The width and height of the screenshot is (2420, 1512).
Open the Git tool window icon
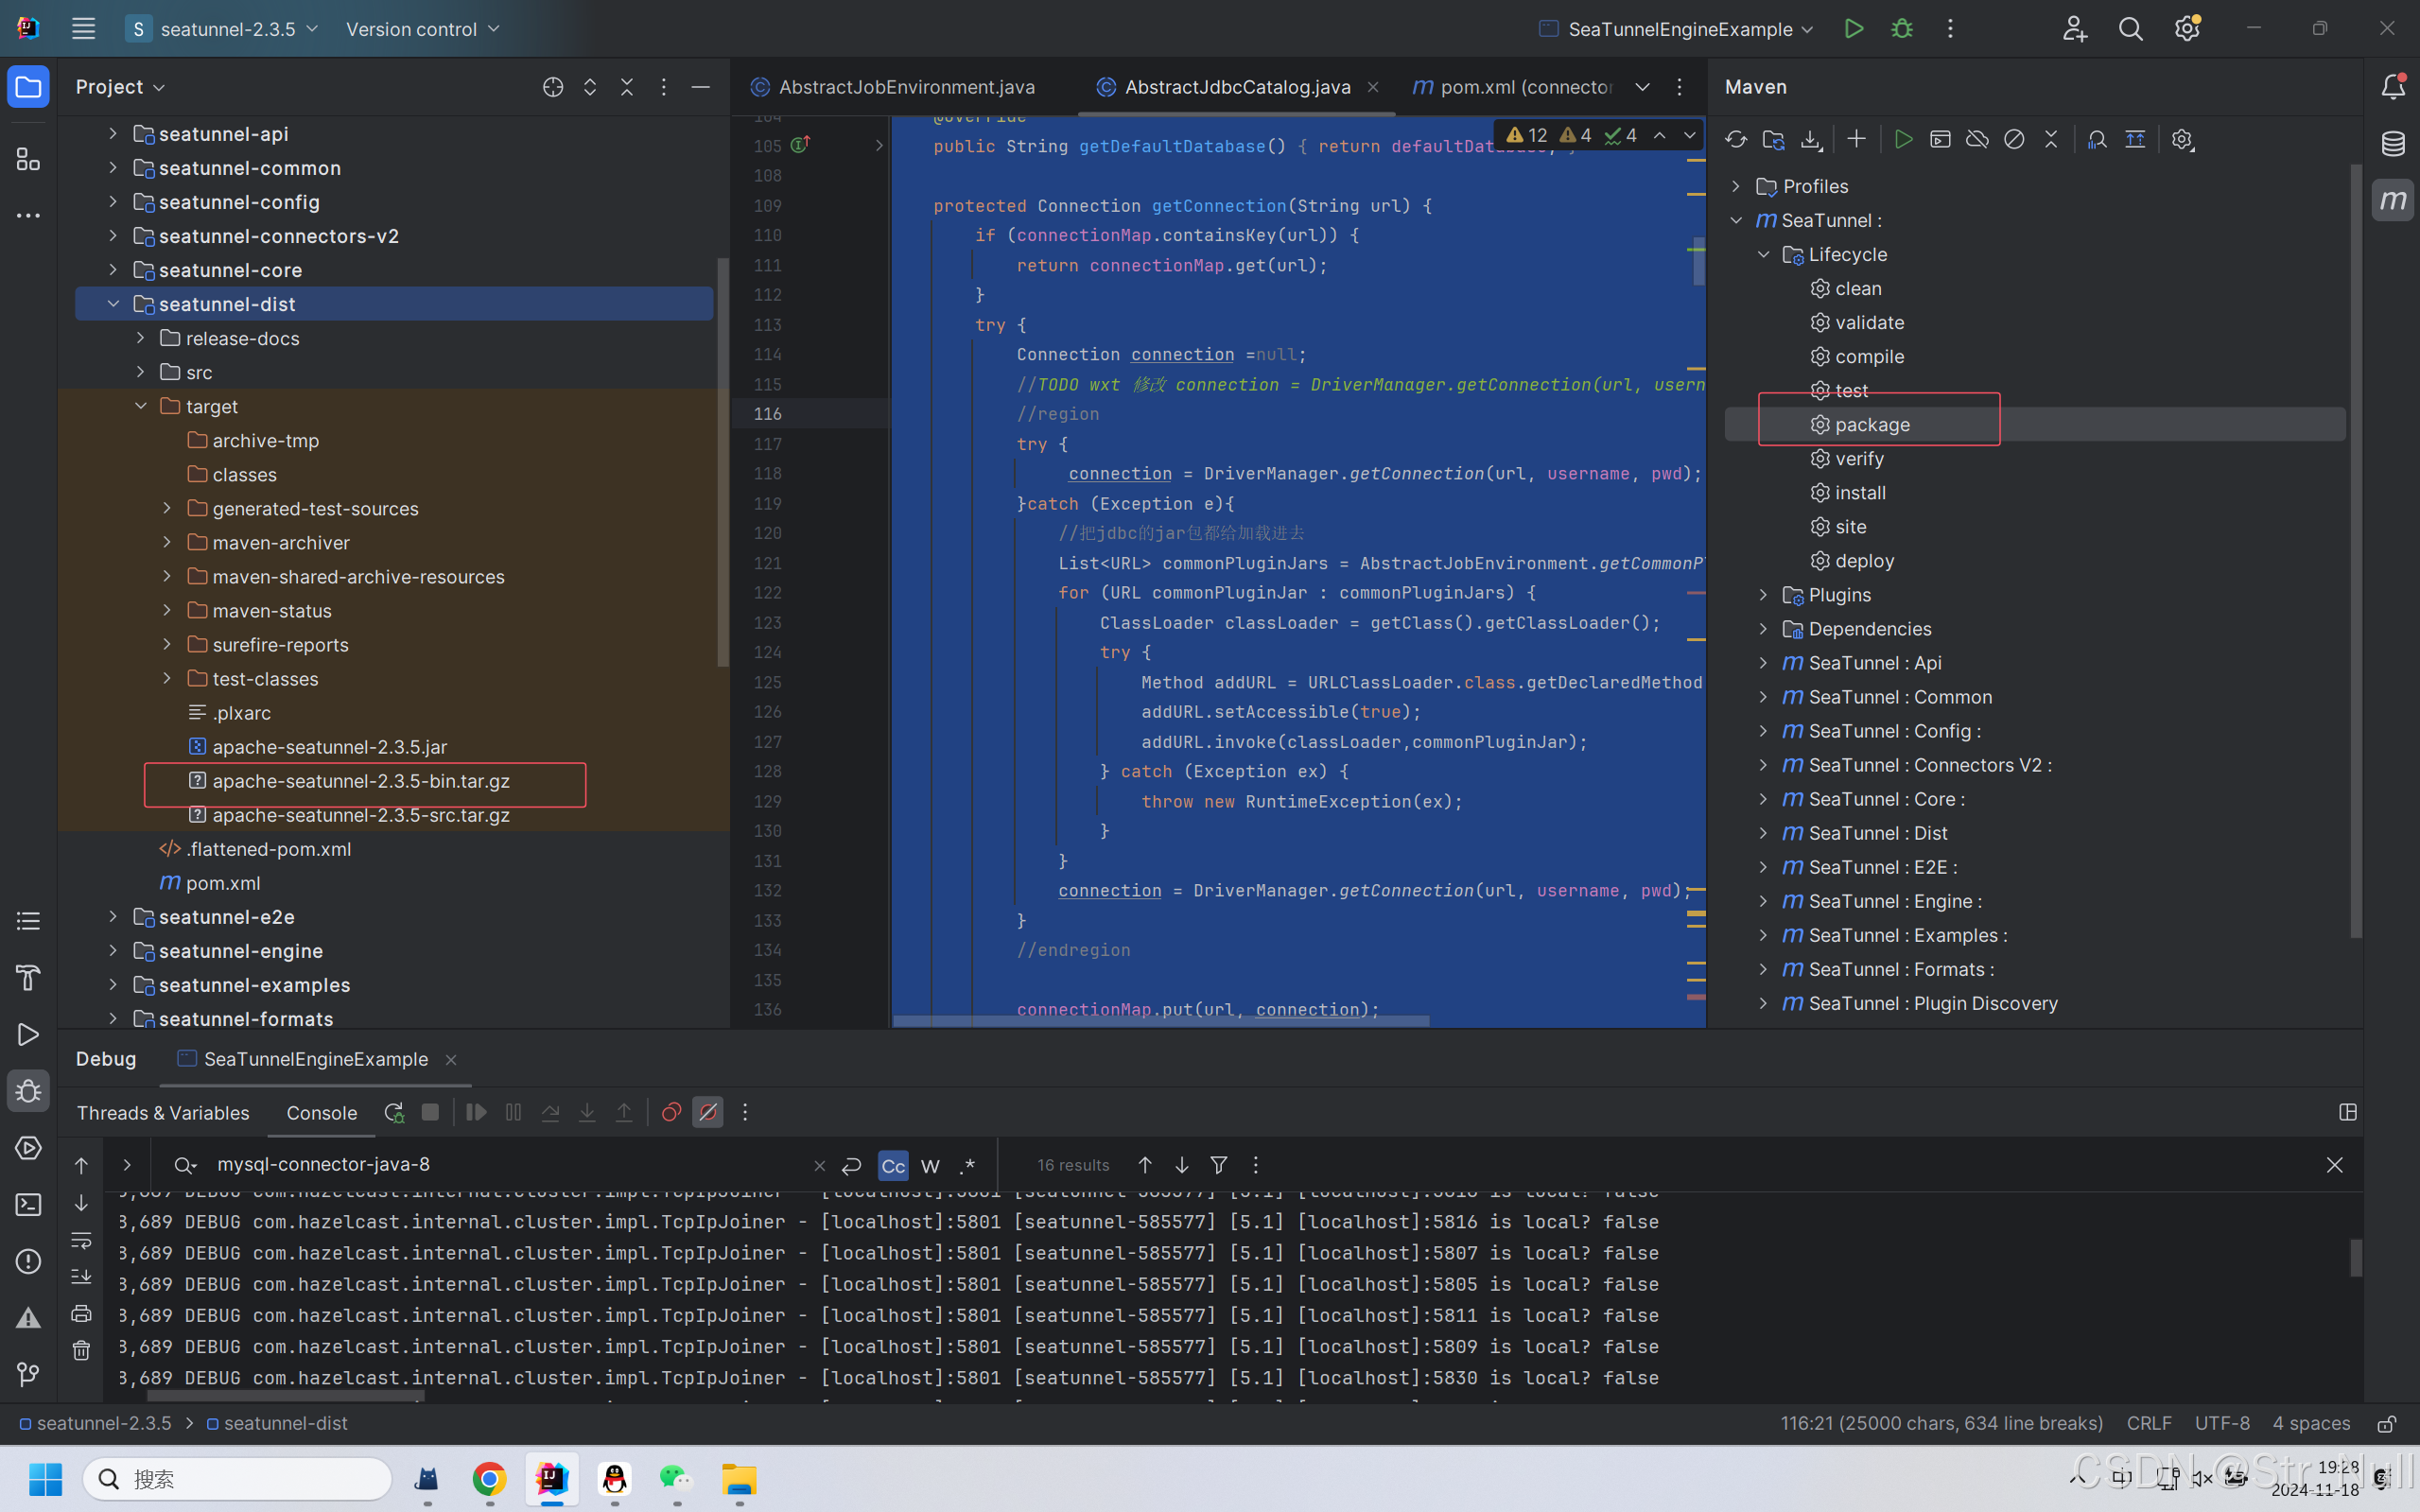click(x=28, y=1375)
